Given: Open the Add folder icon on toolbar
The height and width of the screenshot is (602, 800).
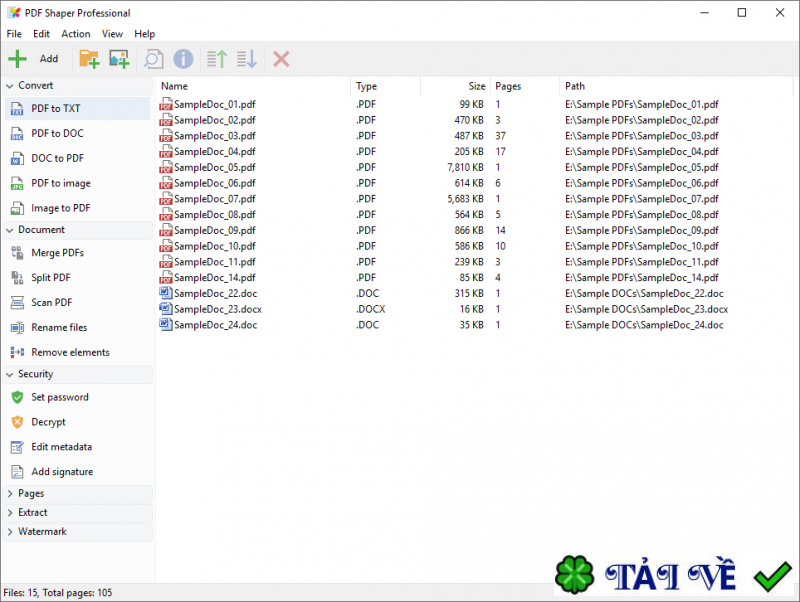Looking at the screenshot, I should click(89, 59).
